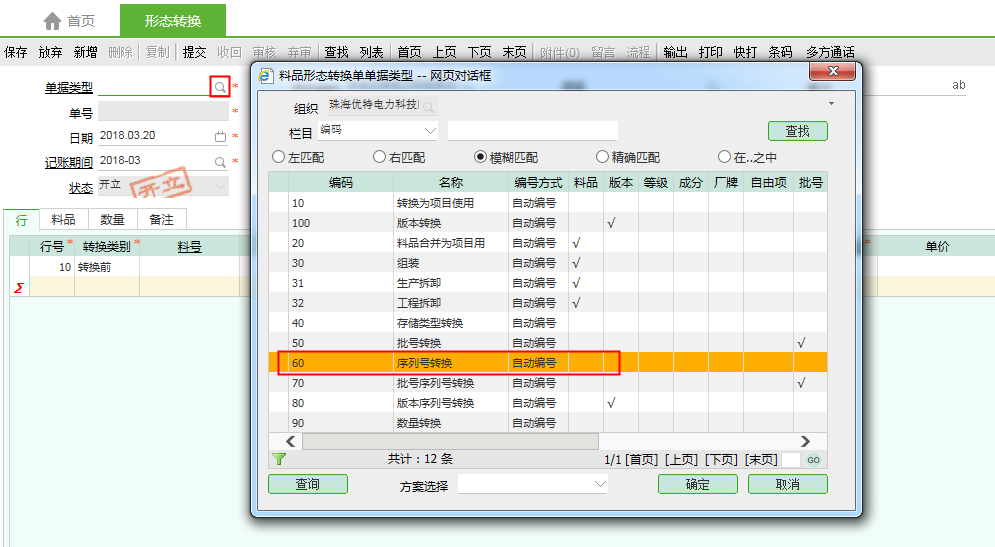Expand the small arrow at dialog top-right
This screenshot has width=995, height=547.
pos(830,103)
